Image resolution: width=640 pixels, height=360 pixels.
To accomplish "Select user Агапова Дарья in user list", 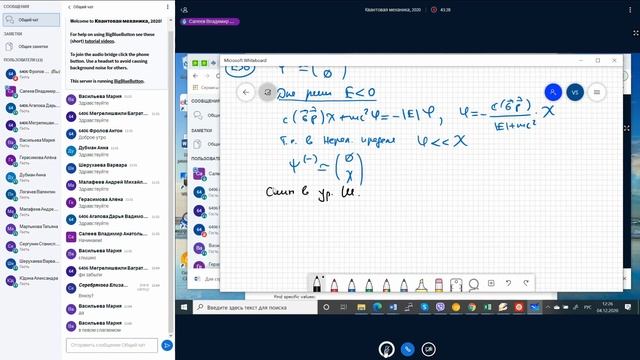I will pos(31,108).
